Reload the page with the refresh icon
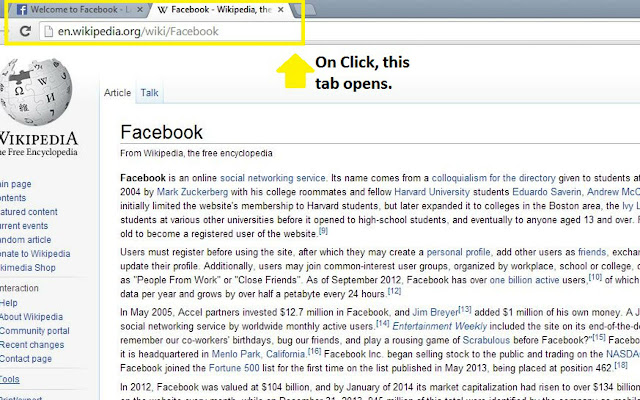Screen dimensions: 640x400 click(x=25, y=31)
